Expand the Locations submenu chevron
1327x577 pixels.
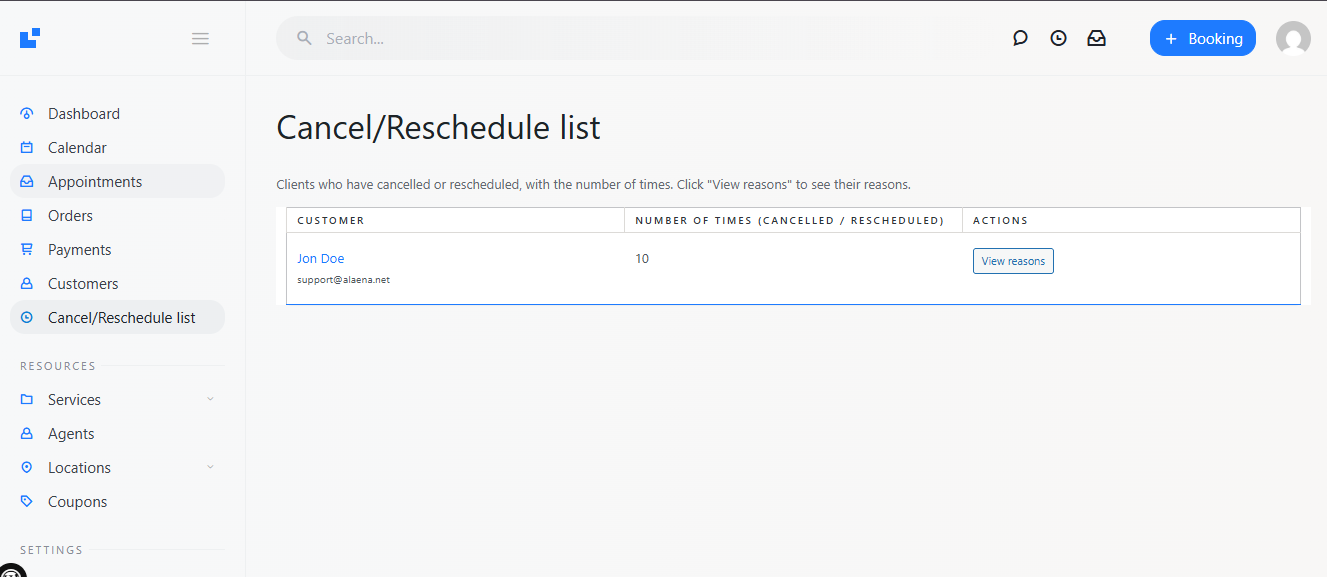[x=210, y=467]
